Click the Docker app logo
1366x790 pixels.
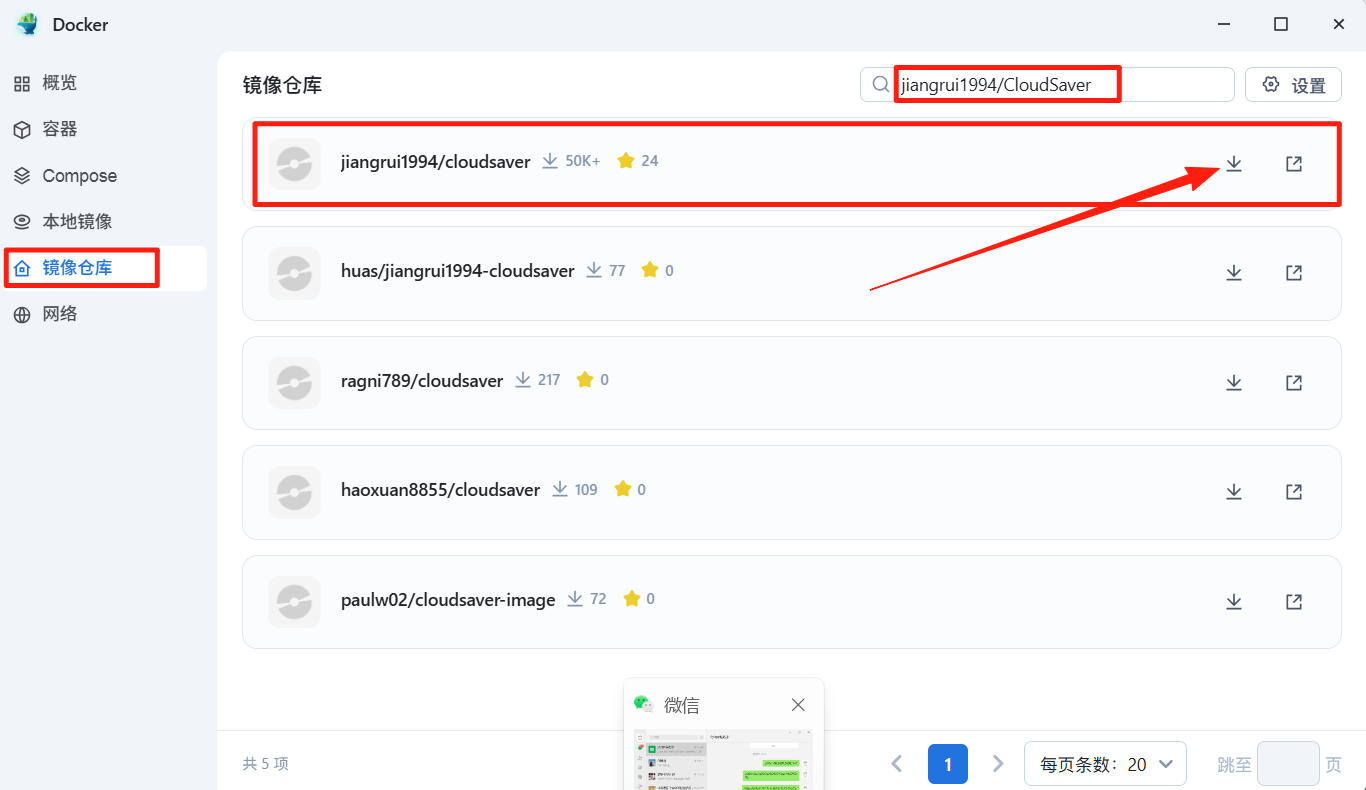pos(27,25)
